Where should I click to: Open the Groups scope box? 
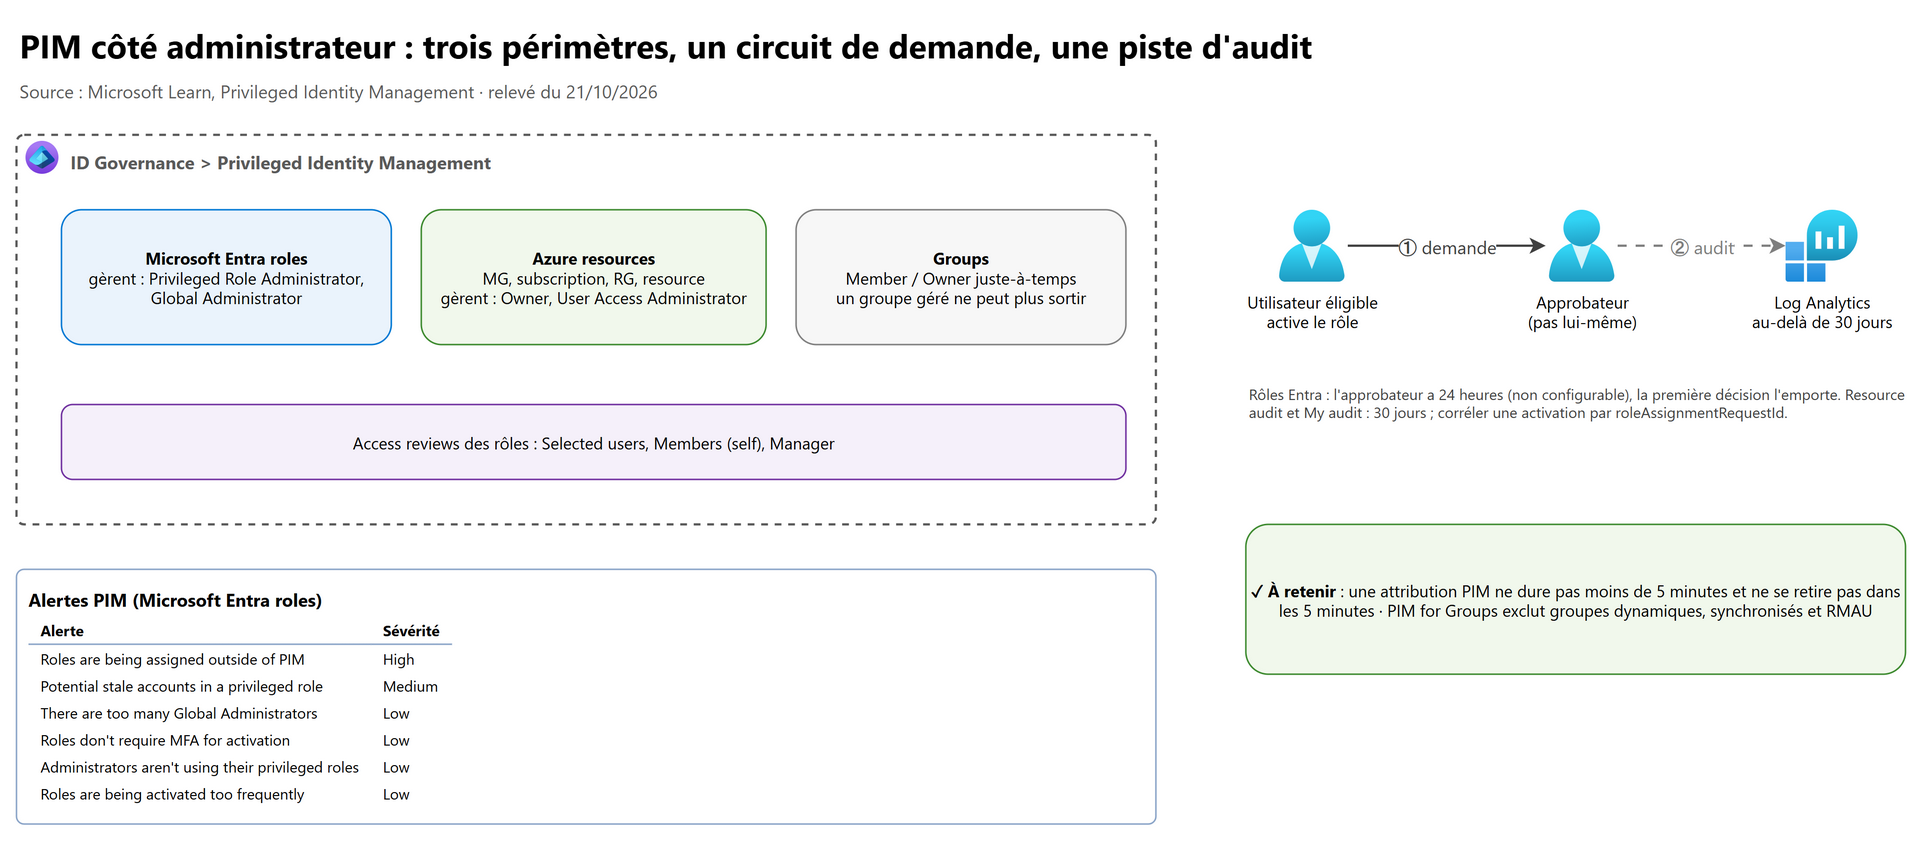click(x=961, y=277)
